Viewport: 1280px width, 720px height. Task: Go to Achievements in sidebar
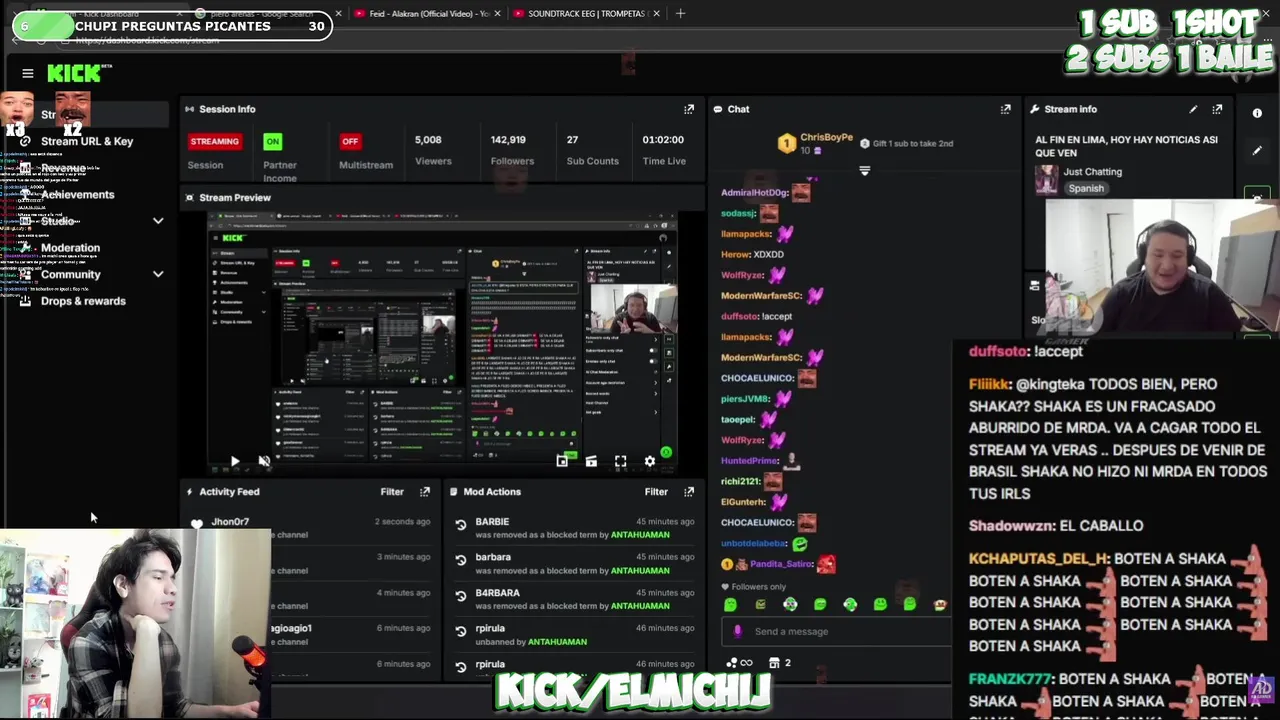[x=77, y=195]
